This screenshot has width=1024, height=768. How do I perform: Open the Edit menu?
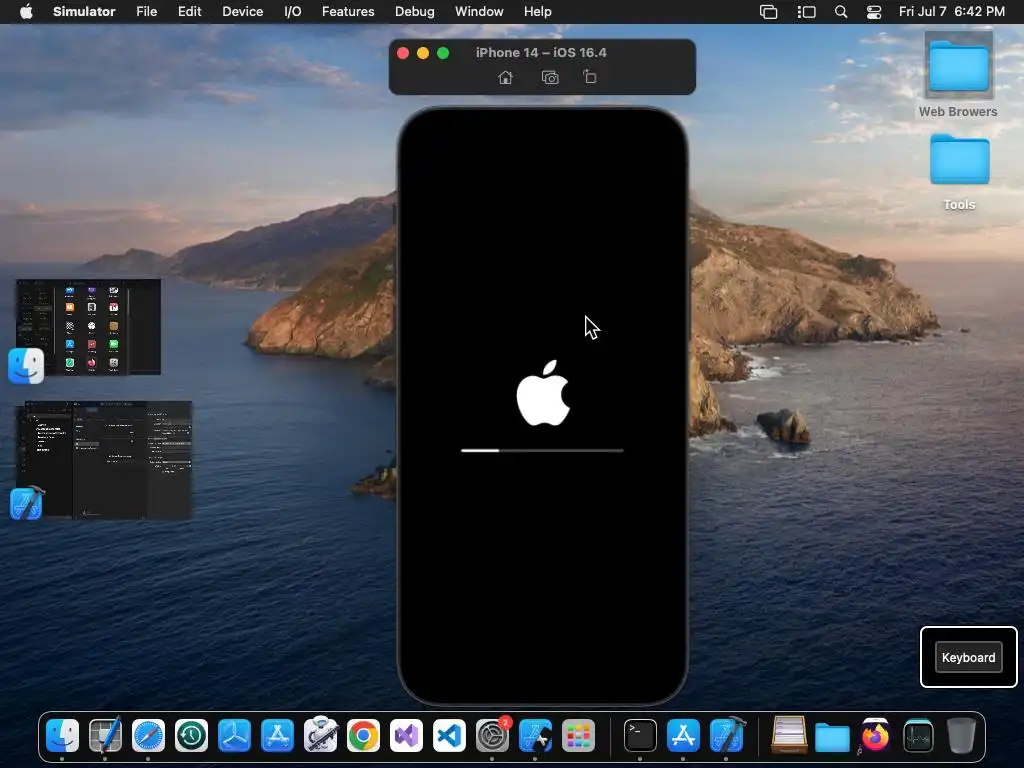[x=189, y=12]
